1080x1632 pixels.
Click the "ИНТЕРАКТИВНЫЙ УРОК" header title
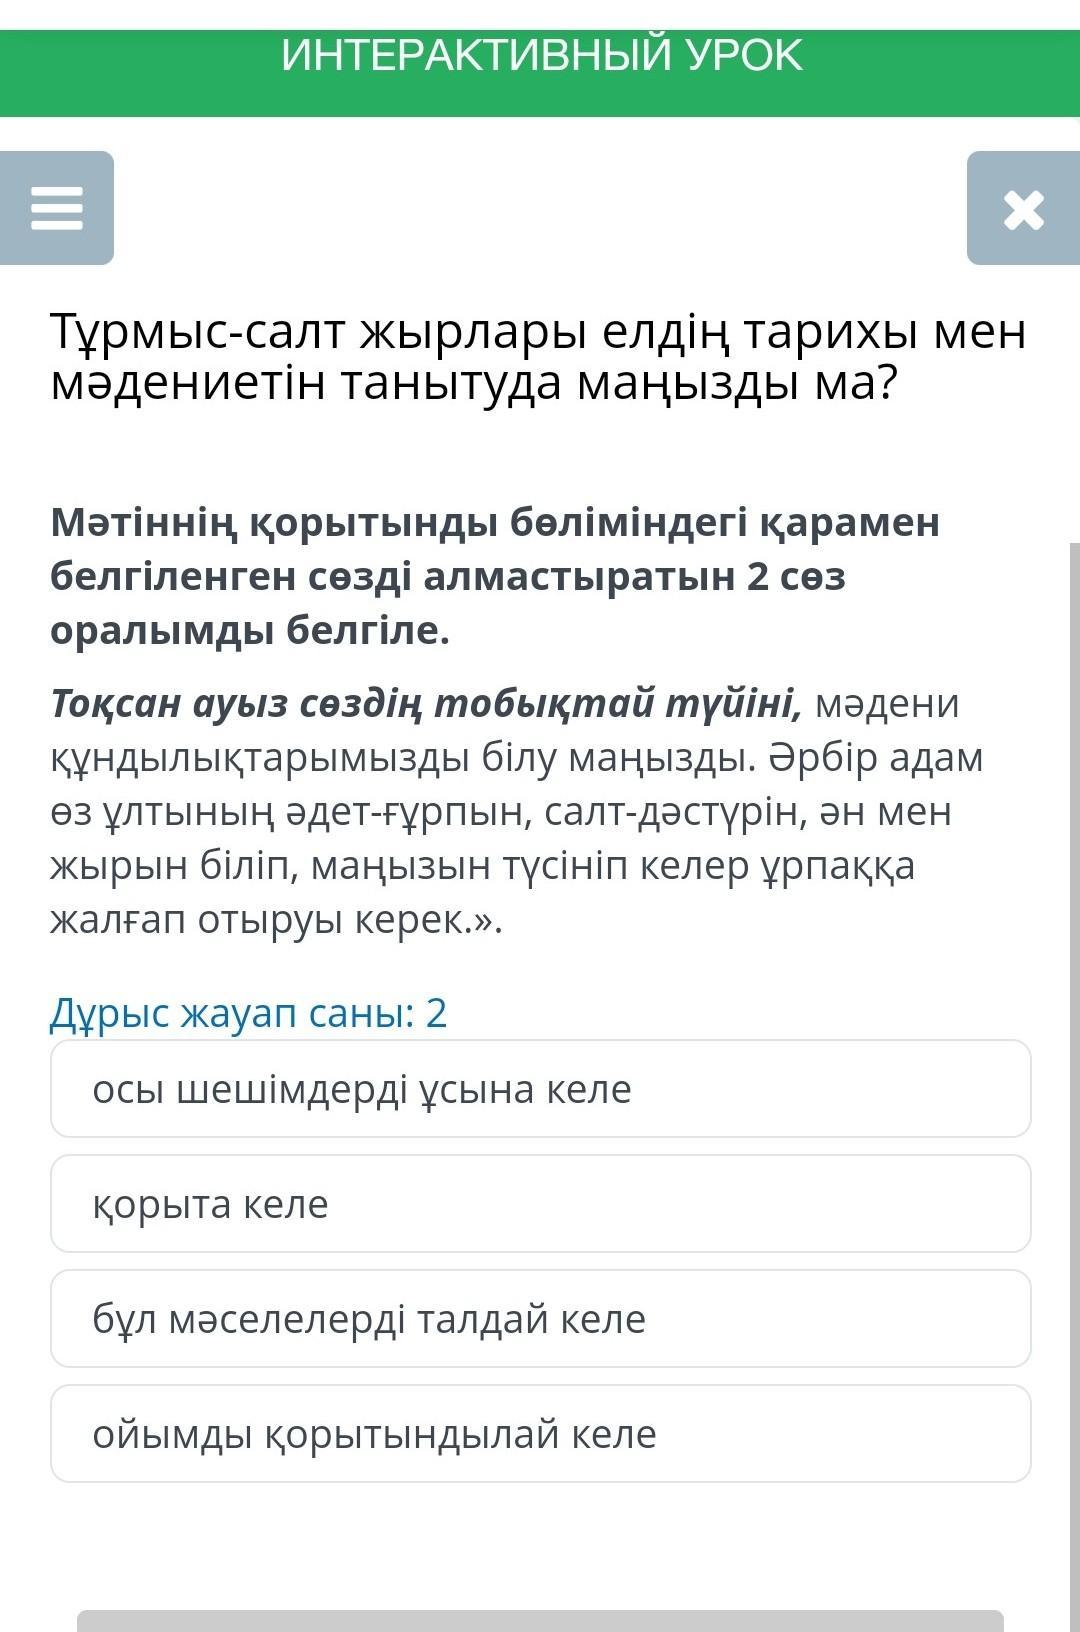[541, 56]
